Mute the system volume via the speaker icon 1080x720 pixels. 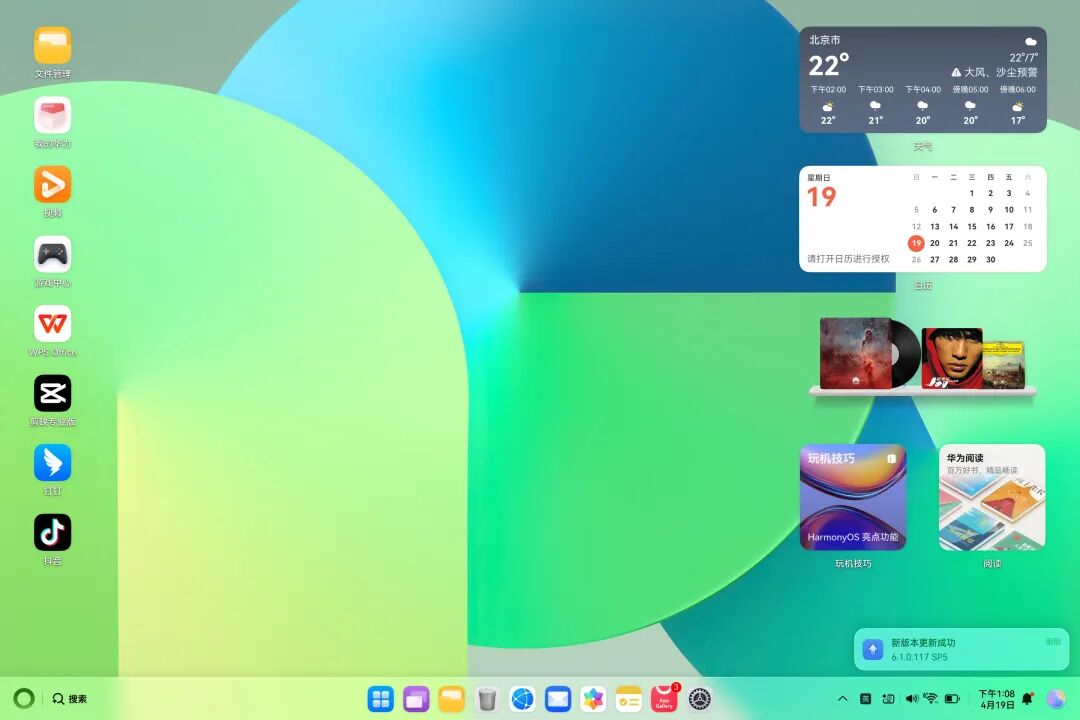click(x=911, y=698)
